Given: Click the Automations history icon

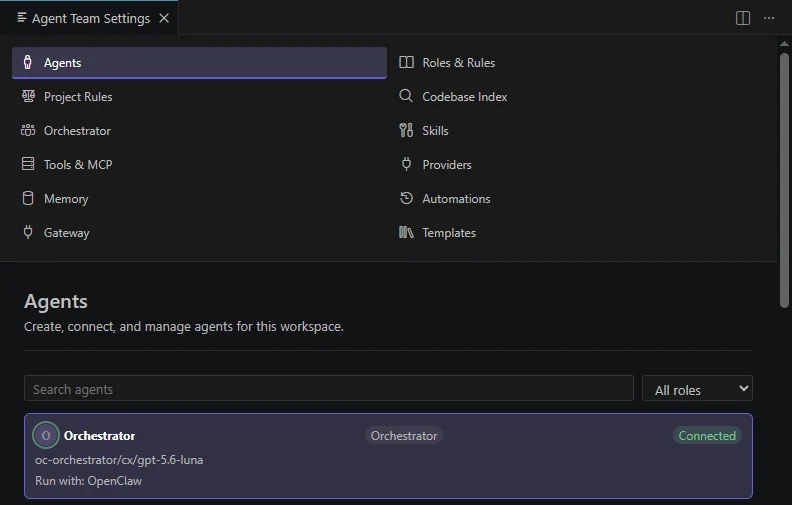Looking at the screenshot, I should pos(406,198).
